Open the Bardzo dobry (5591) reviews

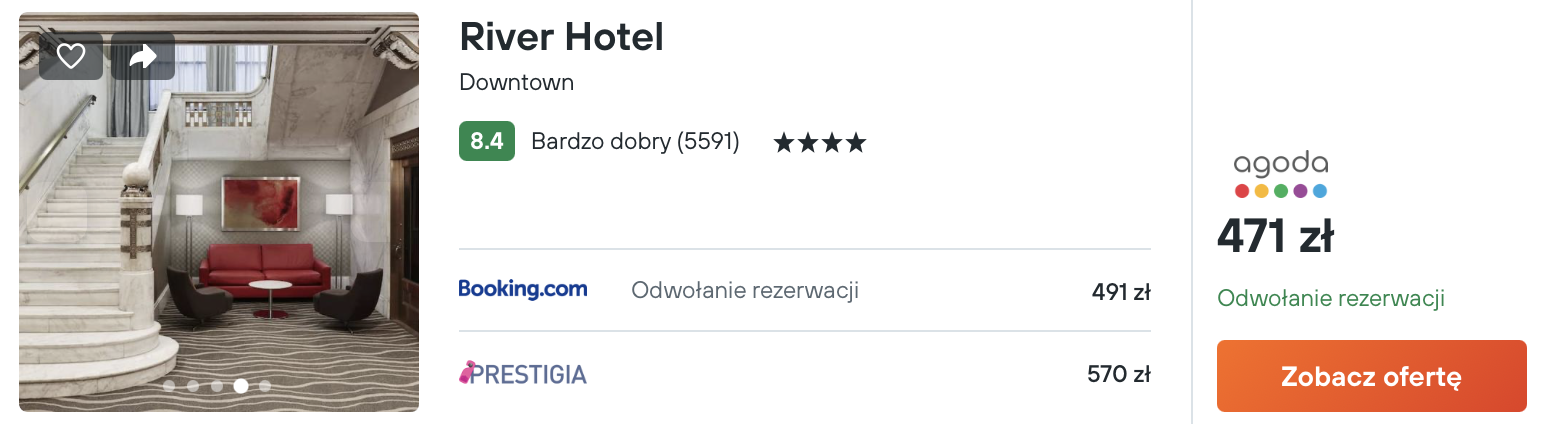[x=635, y=142]
